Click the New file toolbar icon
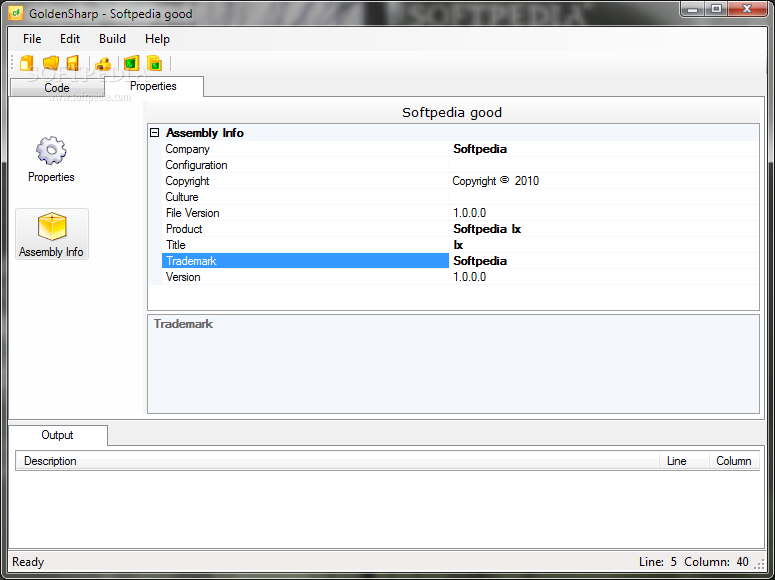The height and width of the screenshot is (580, 775). tap(27, 63)
